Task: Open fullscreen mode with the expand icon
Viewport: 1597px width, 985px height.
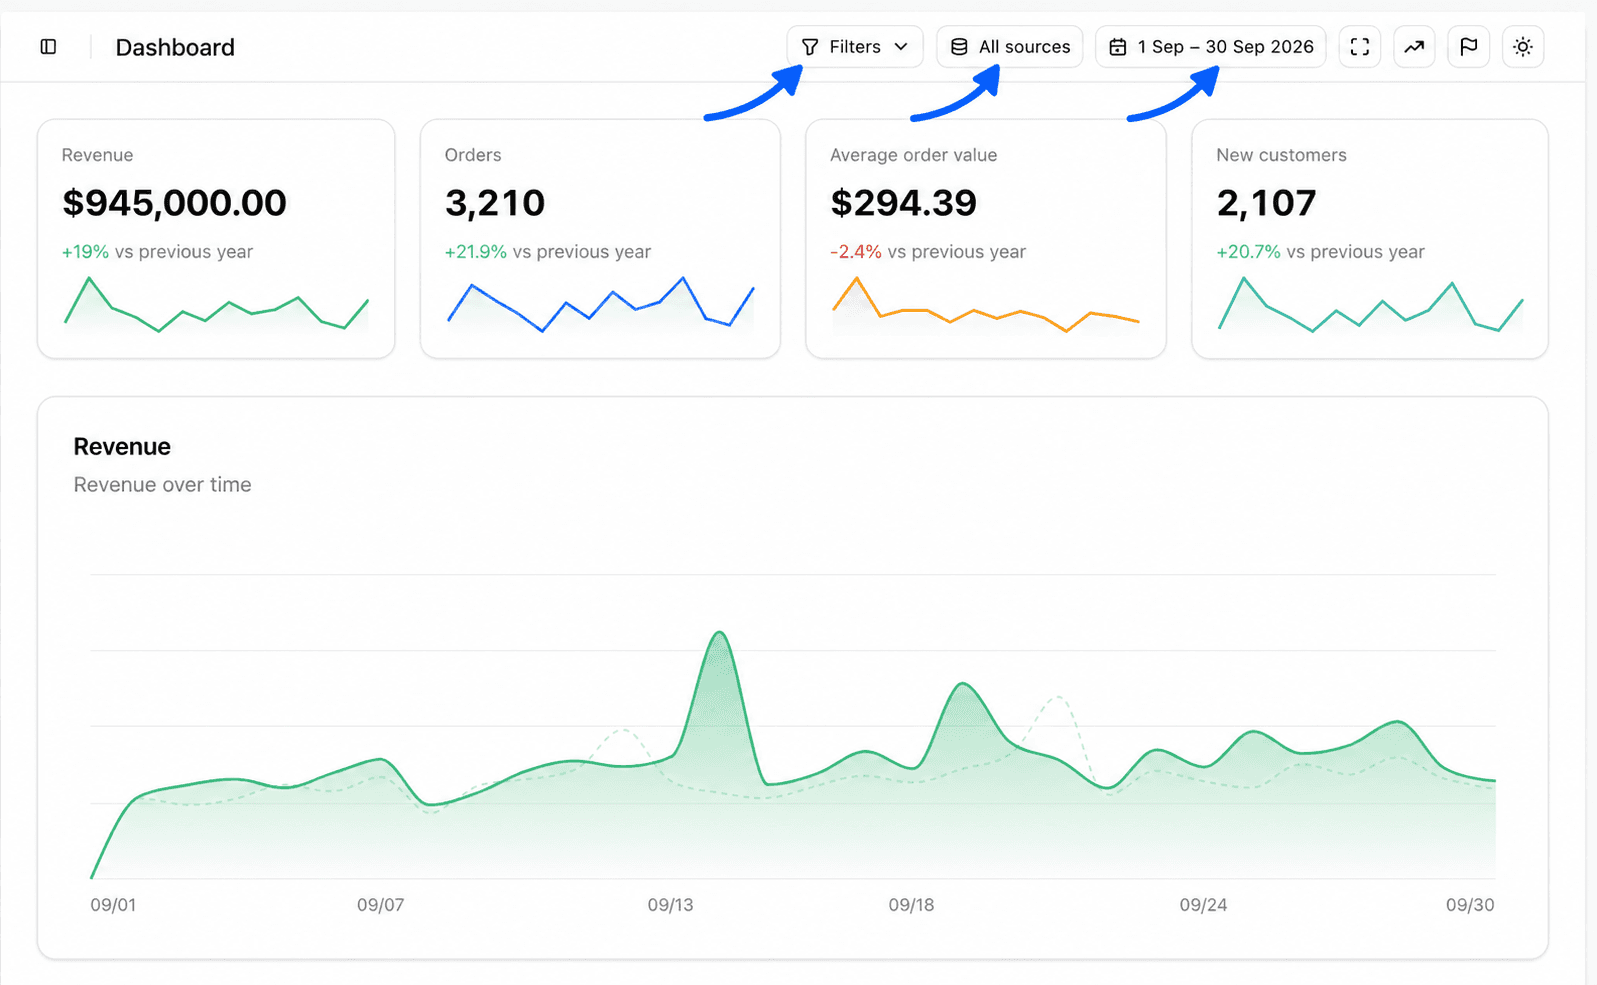Action: 1359,47
